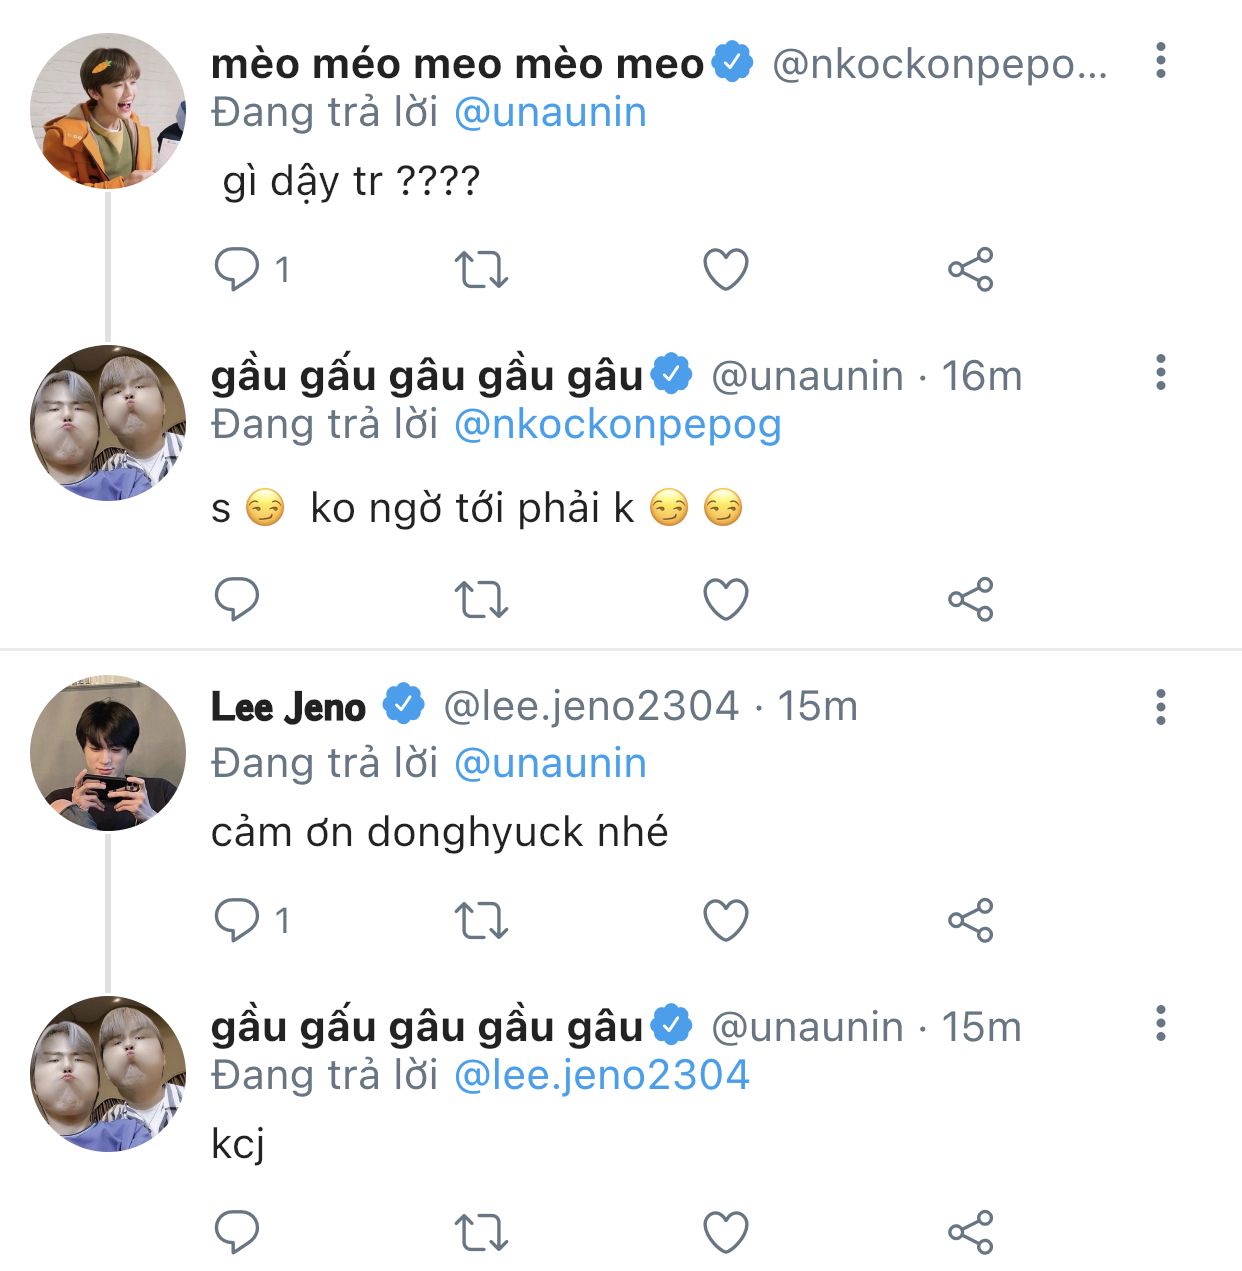Reply to the "ko ngờ tới phải k" tweet
Screen dimensions: 1242x1271
(238, 600)
